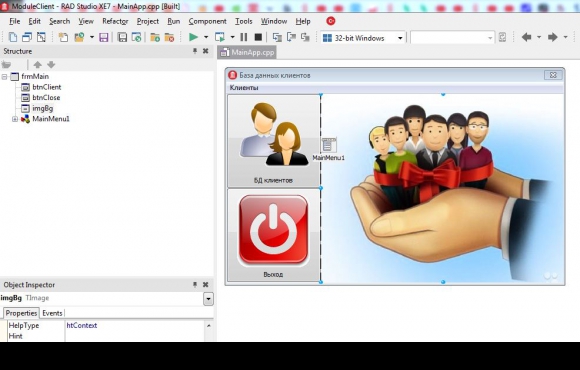This screenshot has width=580, height=370.
Task: Pin the Structure panel
Action: click(195, 51)
